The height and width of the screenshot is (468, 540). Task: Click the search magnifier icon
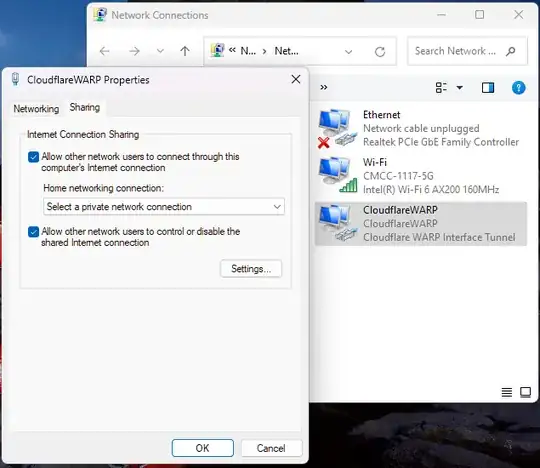[511, 51]
